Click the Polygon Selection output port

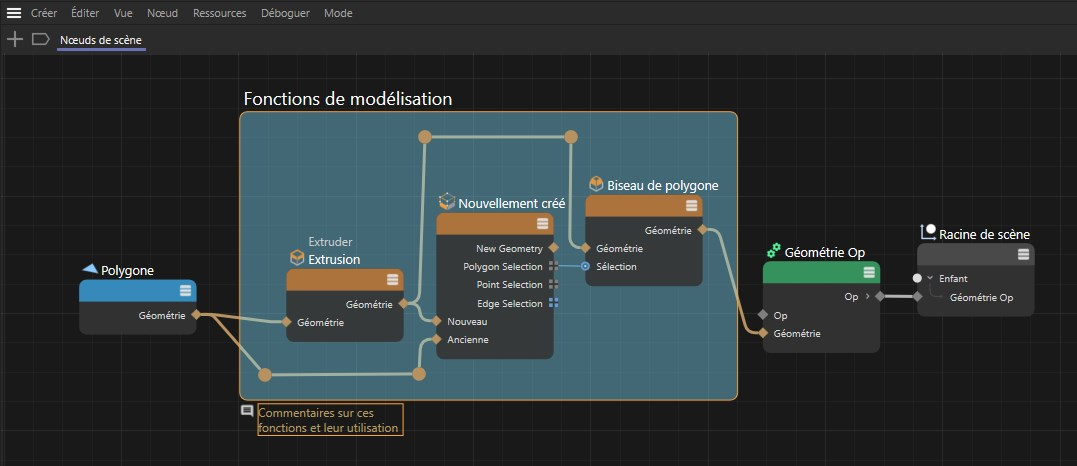click(554, 267)
